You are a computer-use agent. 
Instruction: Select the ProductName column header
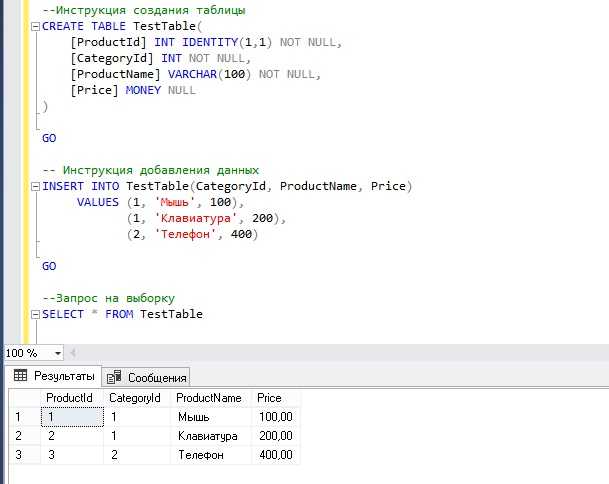[x=209, y=398]
